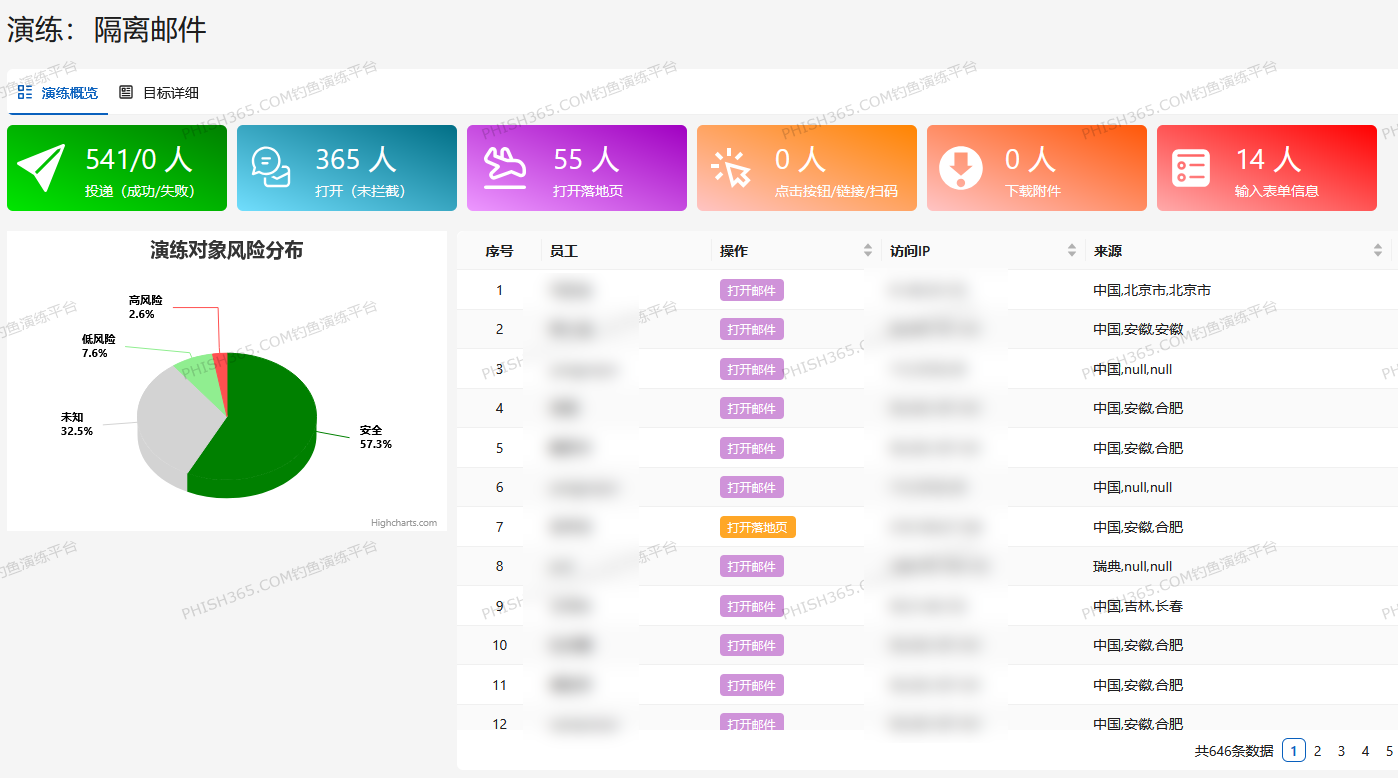The height and width of the screenshot is (778, 1398).
Task: Click the 目标详细 tab list icon
Action: tap(126, 93)
